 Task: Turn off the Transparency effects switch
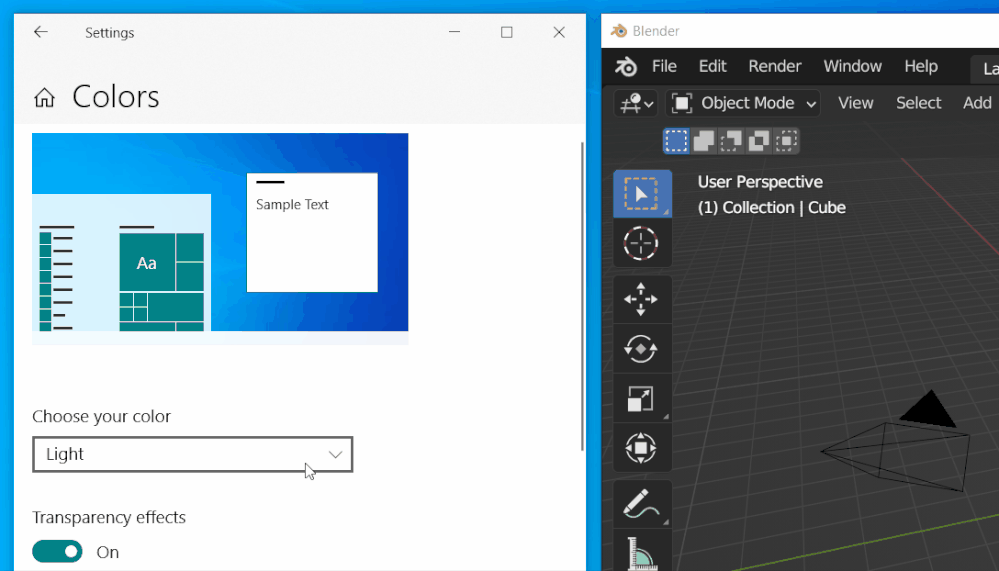[57, 551]
